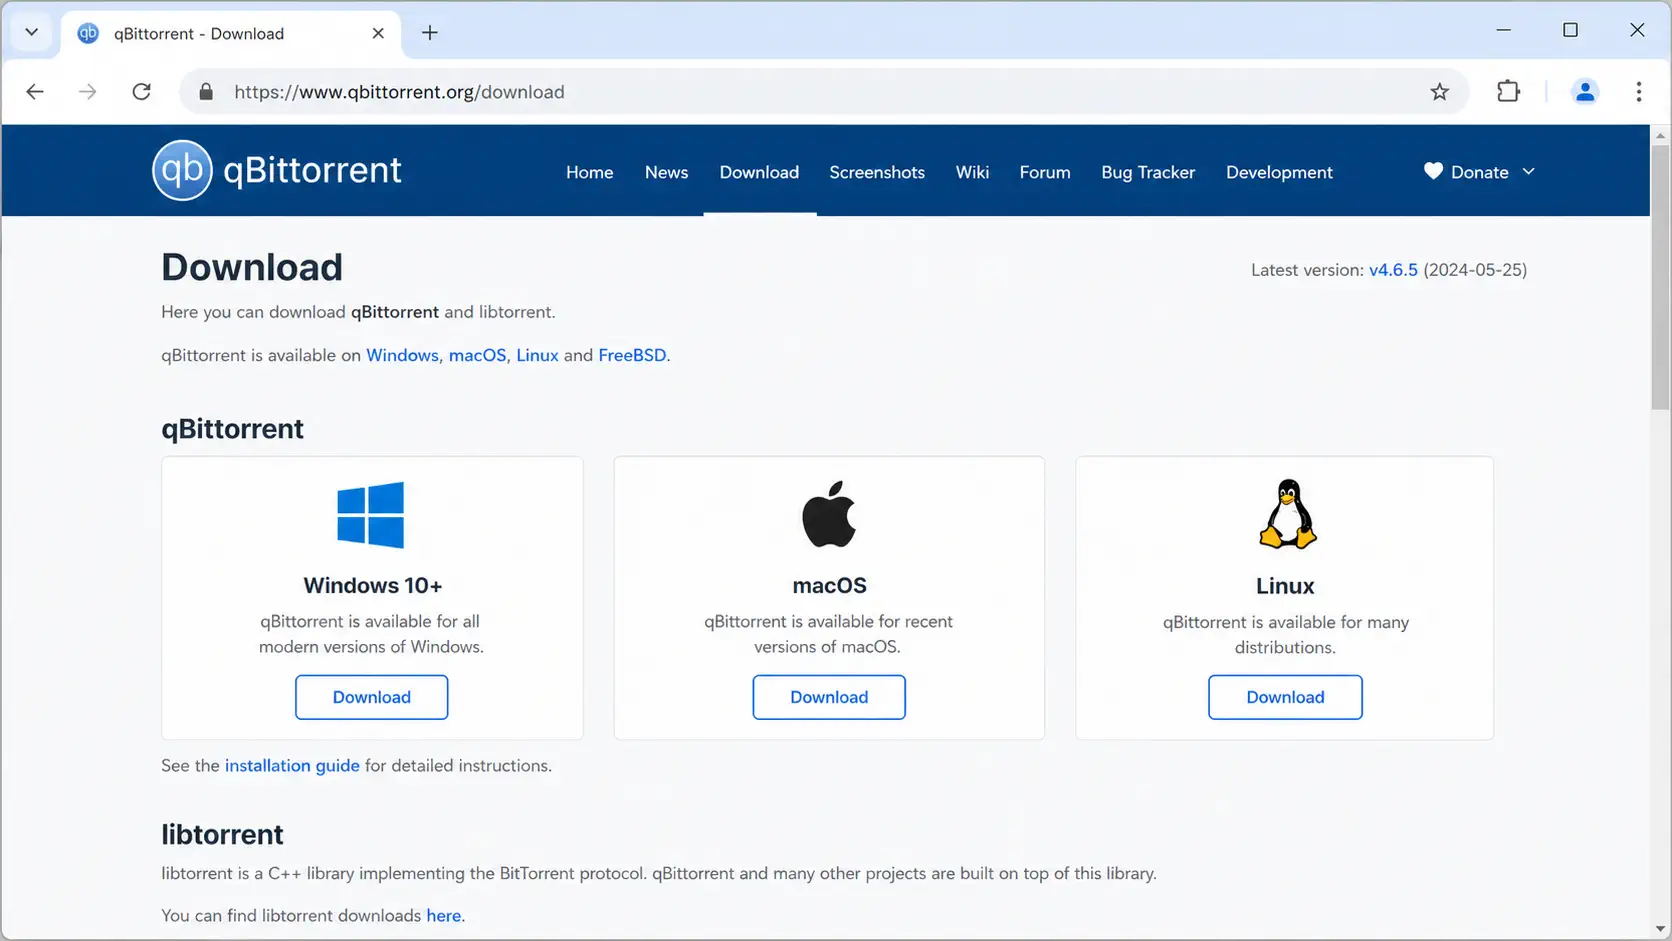Click the scrollbar down arrow
1672x941 pixels.
click(x=1660, y=930)
